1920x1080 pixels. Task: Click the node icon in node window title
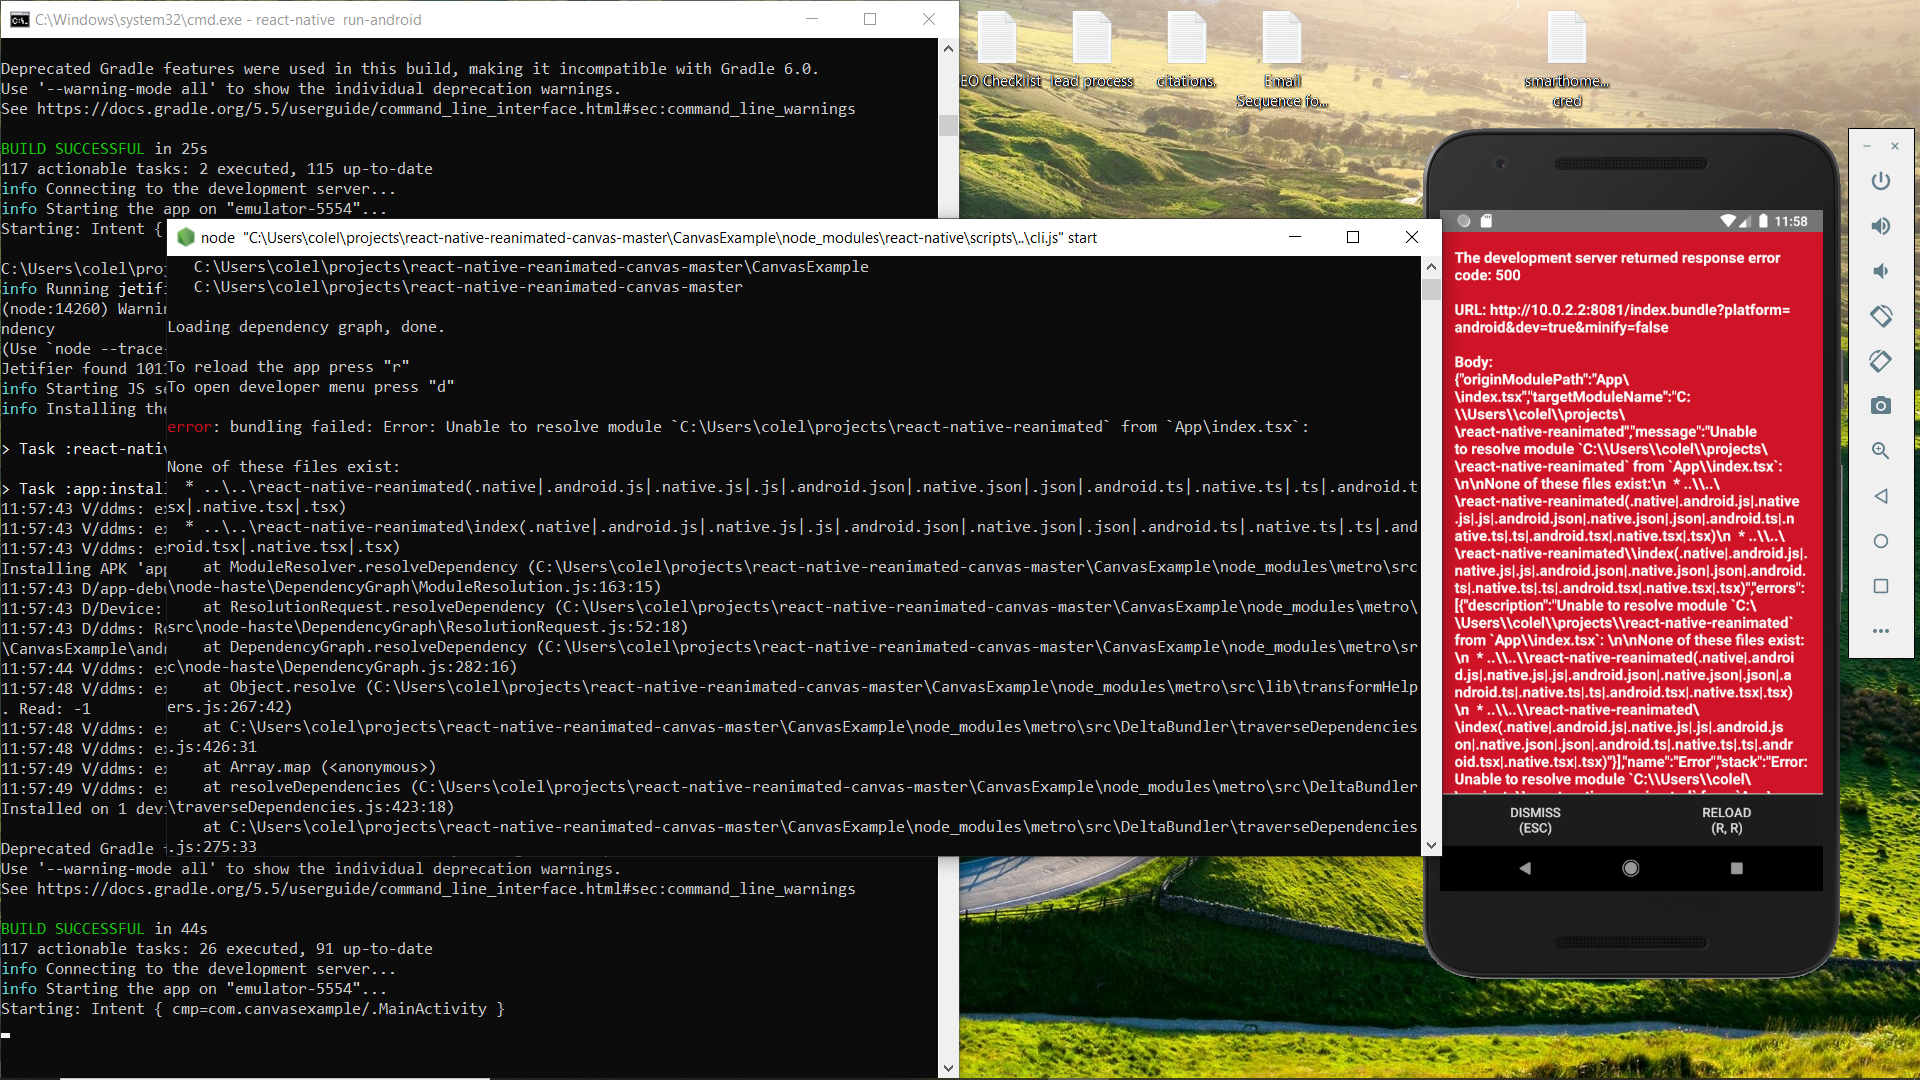(x=185, y=237)
